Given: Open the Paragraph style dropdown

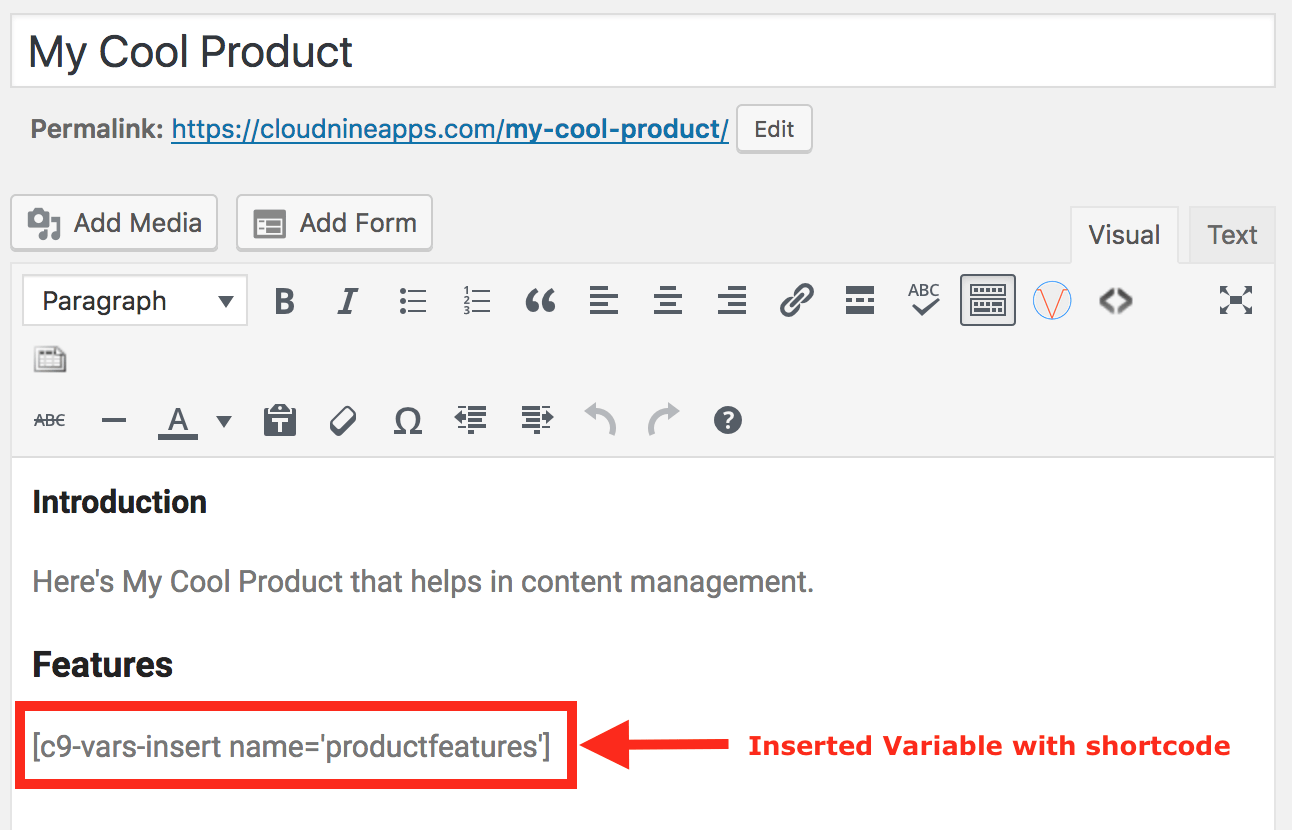Looking at the screenshot, I should 134,300.
